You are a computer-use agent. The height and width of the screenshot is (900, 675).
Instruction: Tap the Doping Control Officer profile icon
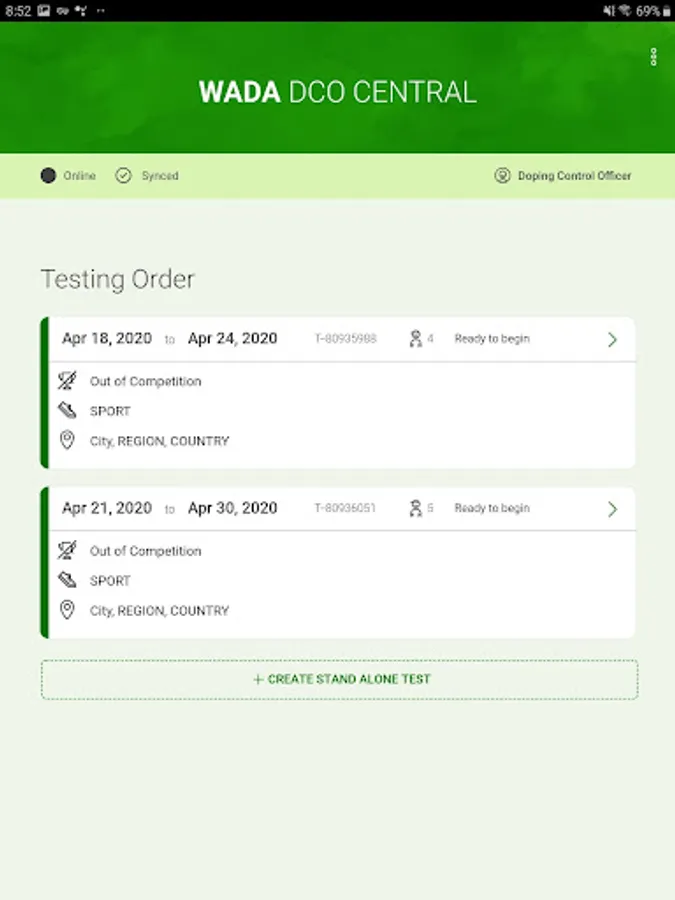click(502, 176)
